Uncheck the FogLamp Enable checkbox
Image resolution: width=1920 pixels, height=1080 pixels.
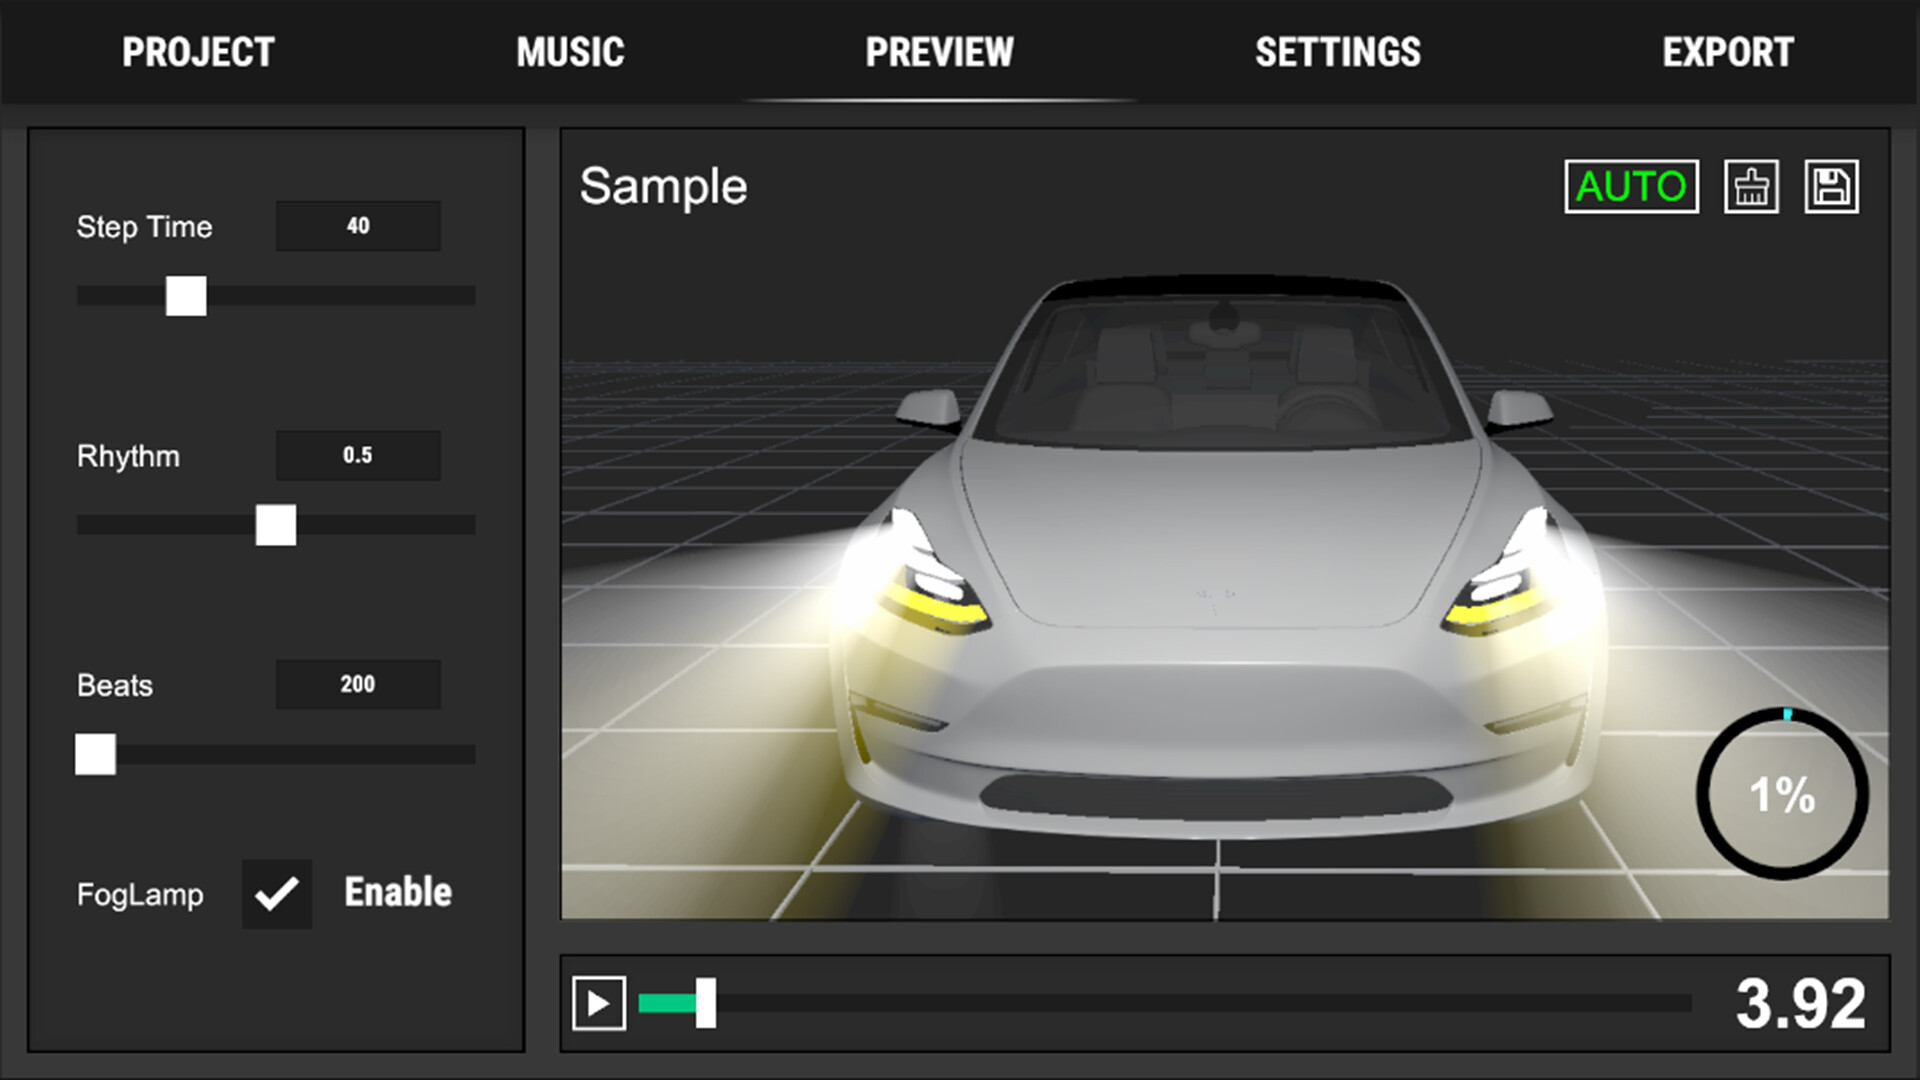(277, 893)
